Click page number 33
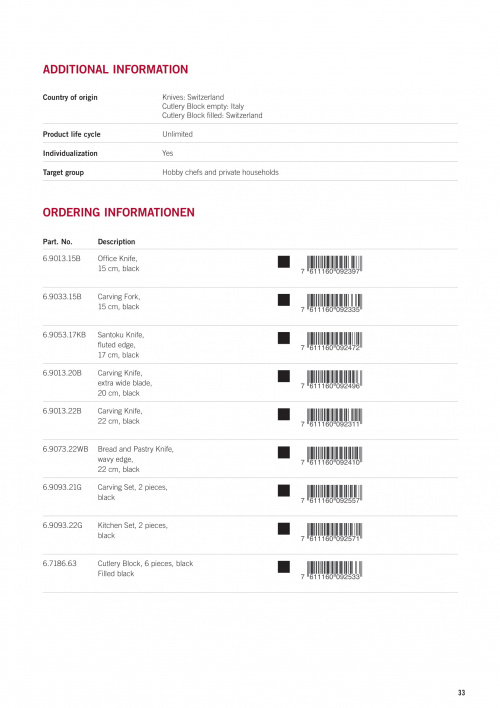 [x=461, y=692]
